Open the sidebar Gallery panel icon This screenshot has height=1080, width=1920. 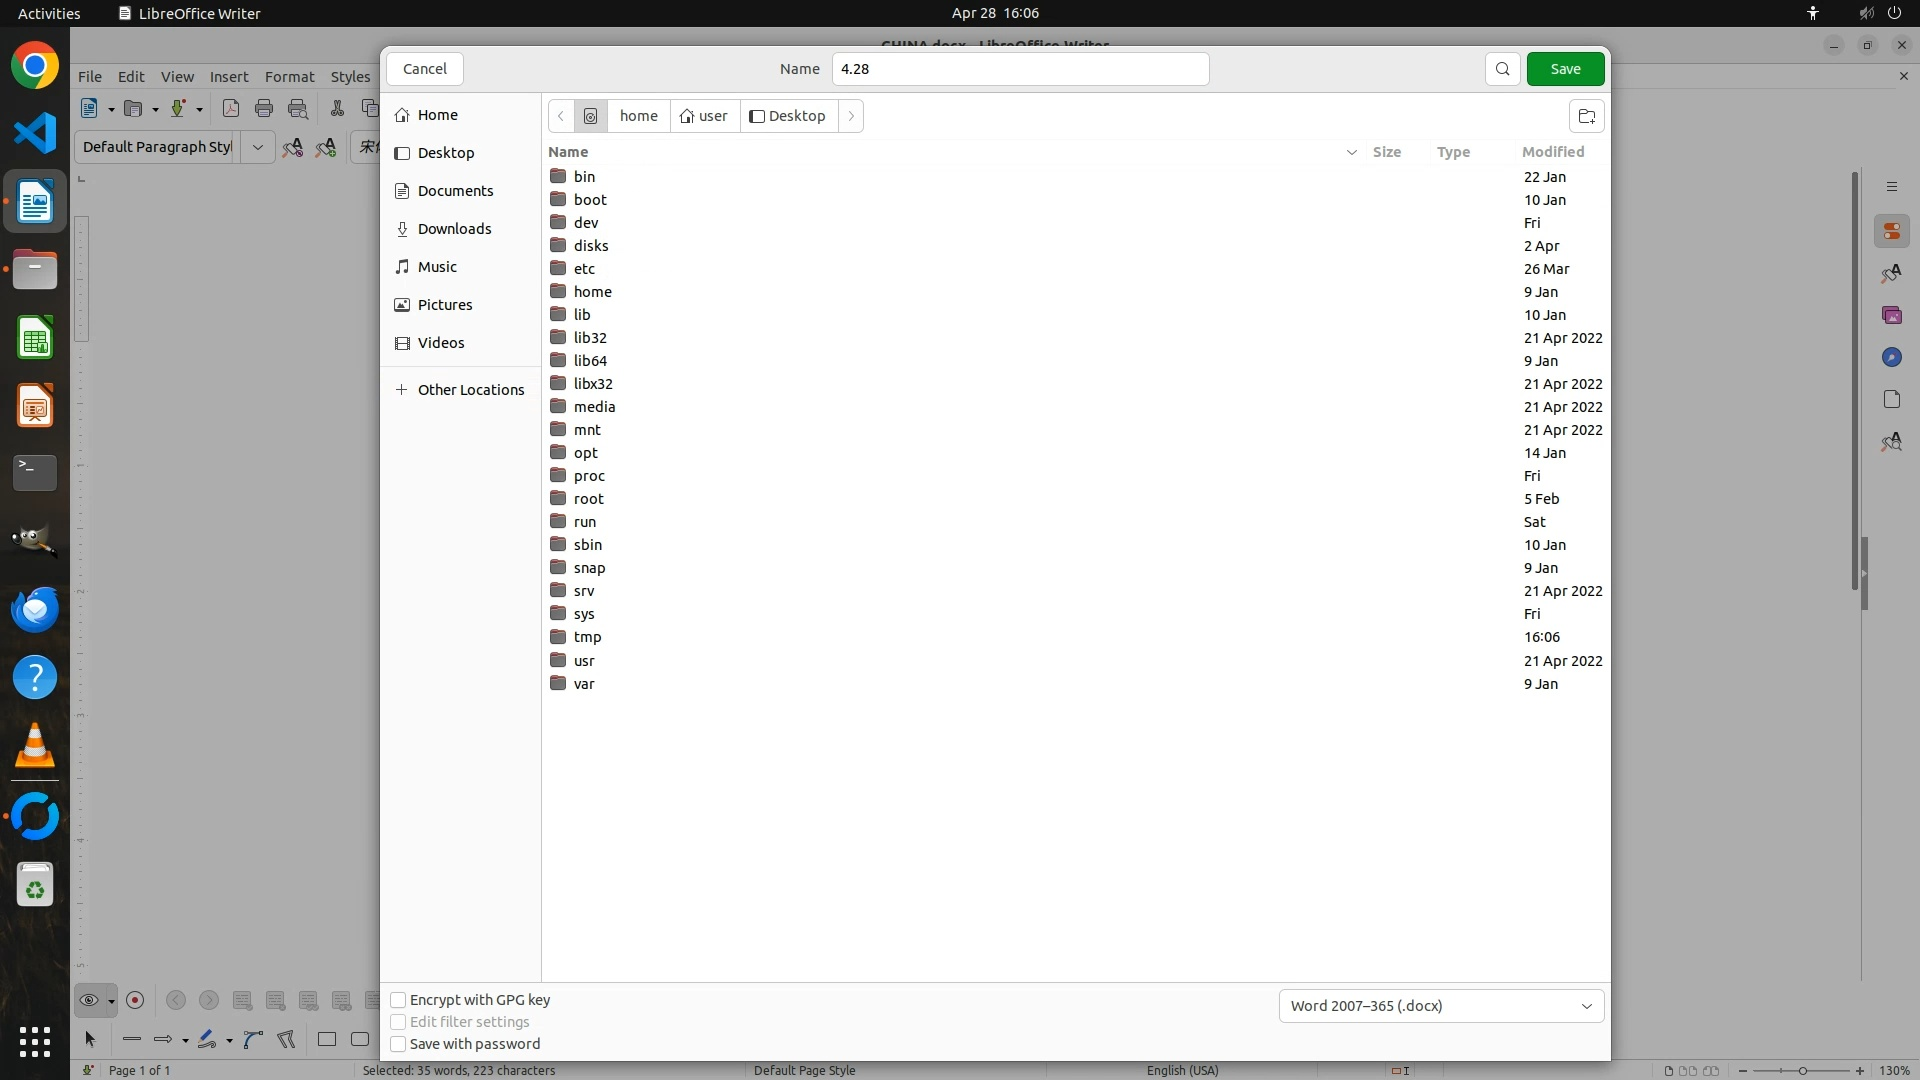pos(1891,315)
